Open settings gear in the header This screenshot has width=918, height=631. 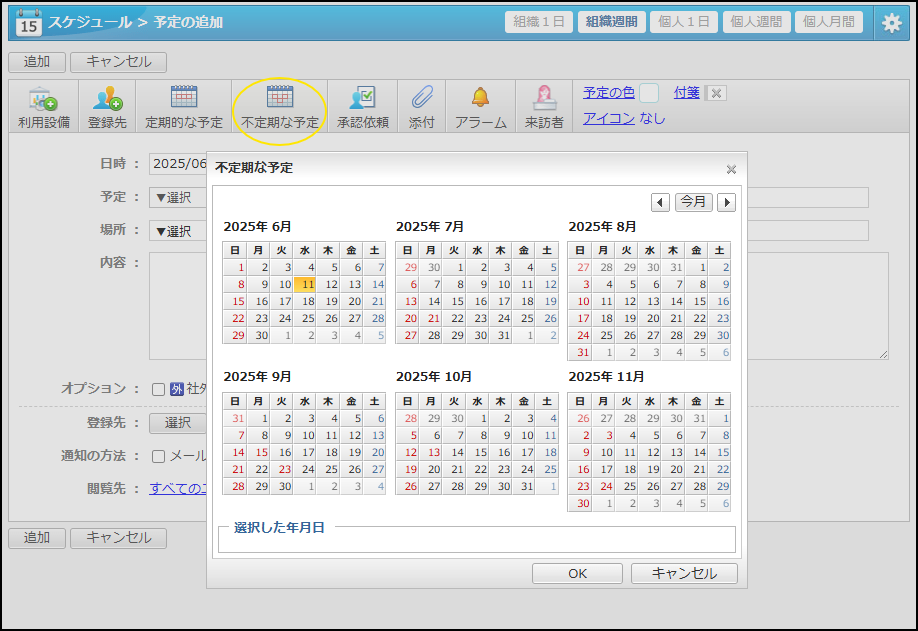(892, 23)
